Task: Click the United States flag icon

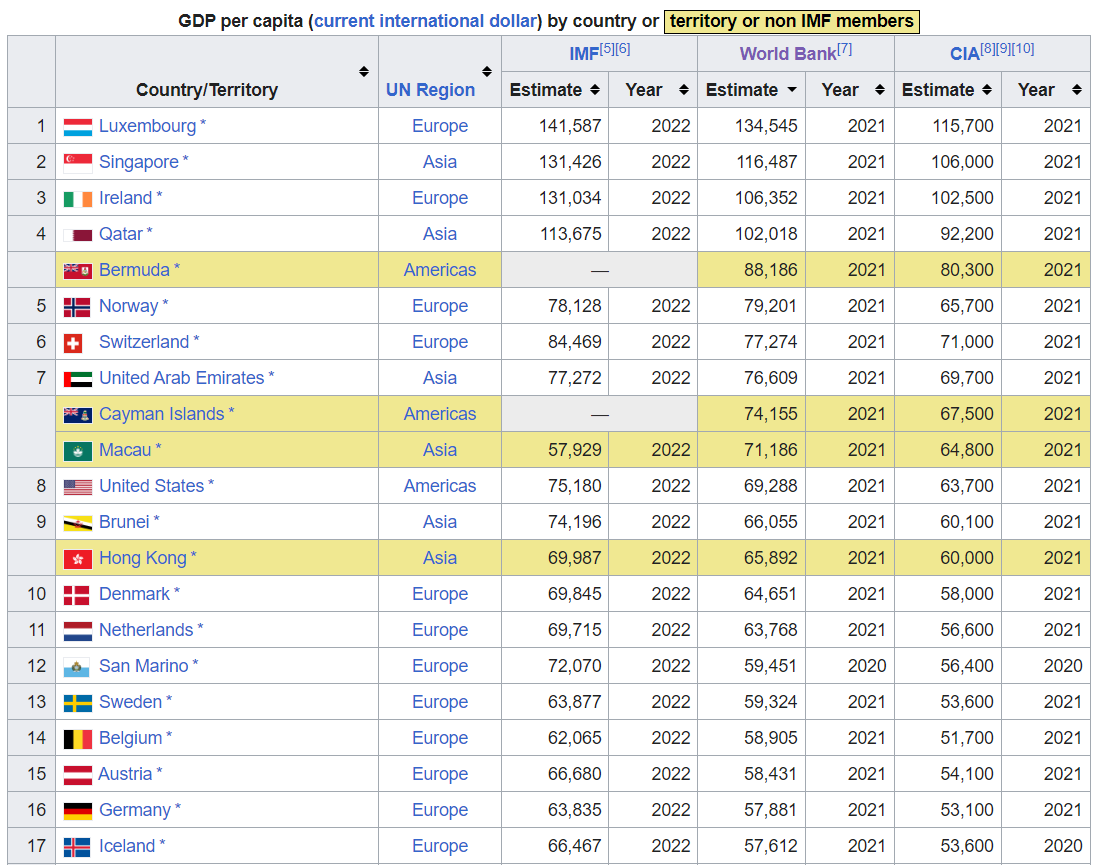Action: pyautogui.click(x=80, y=486)
